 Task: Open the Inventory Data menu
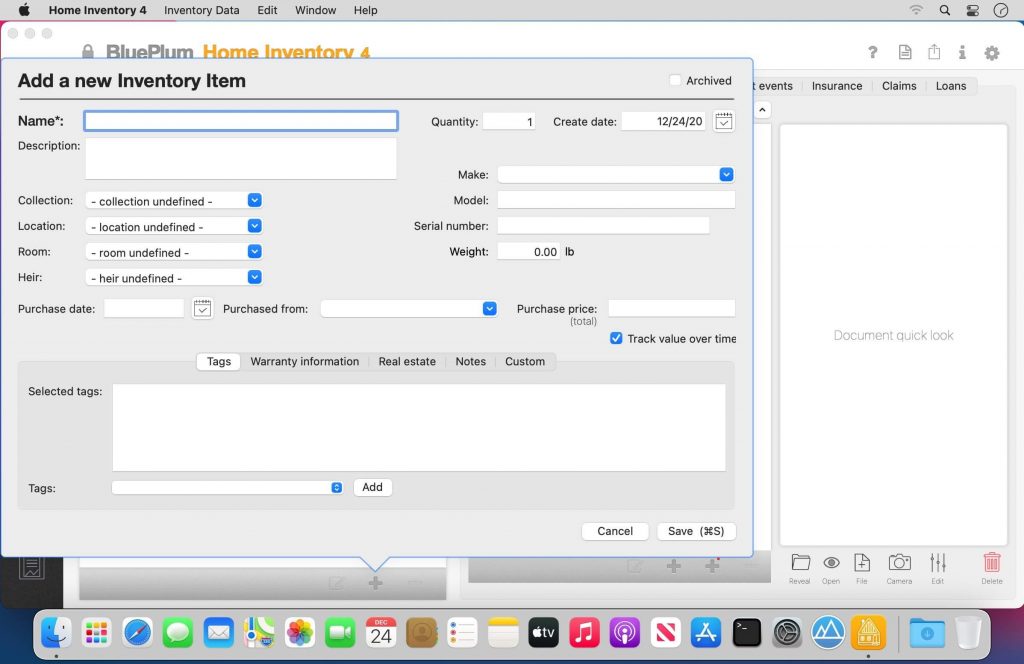(x=201, y=10)
